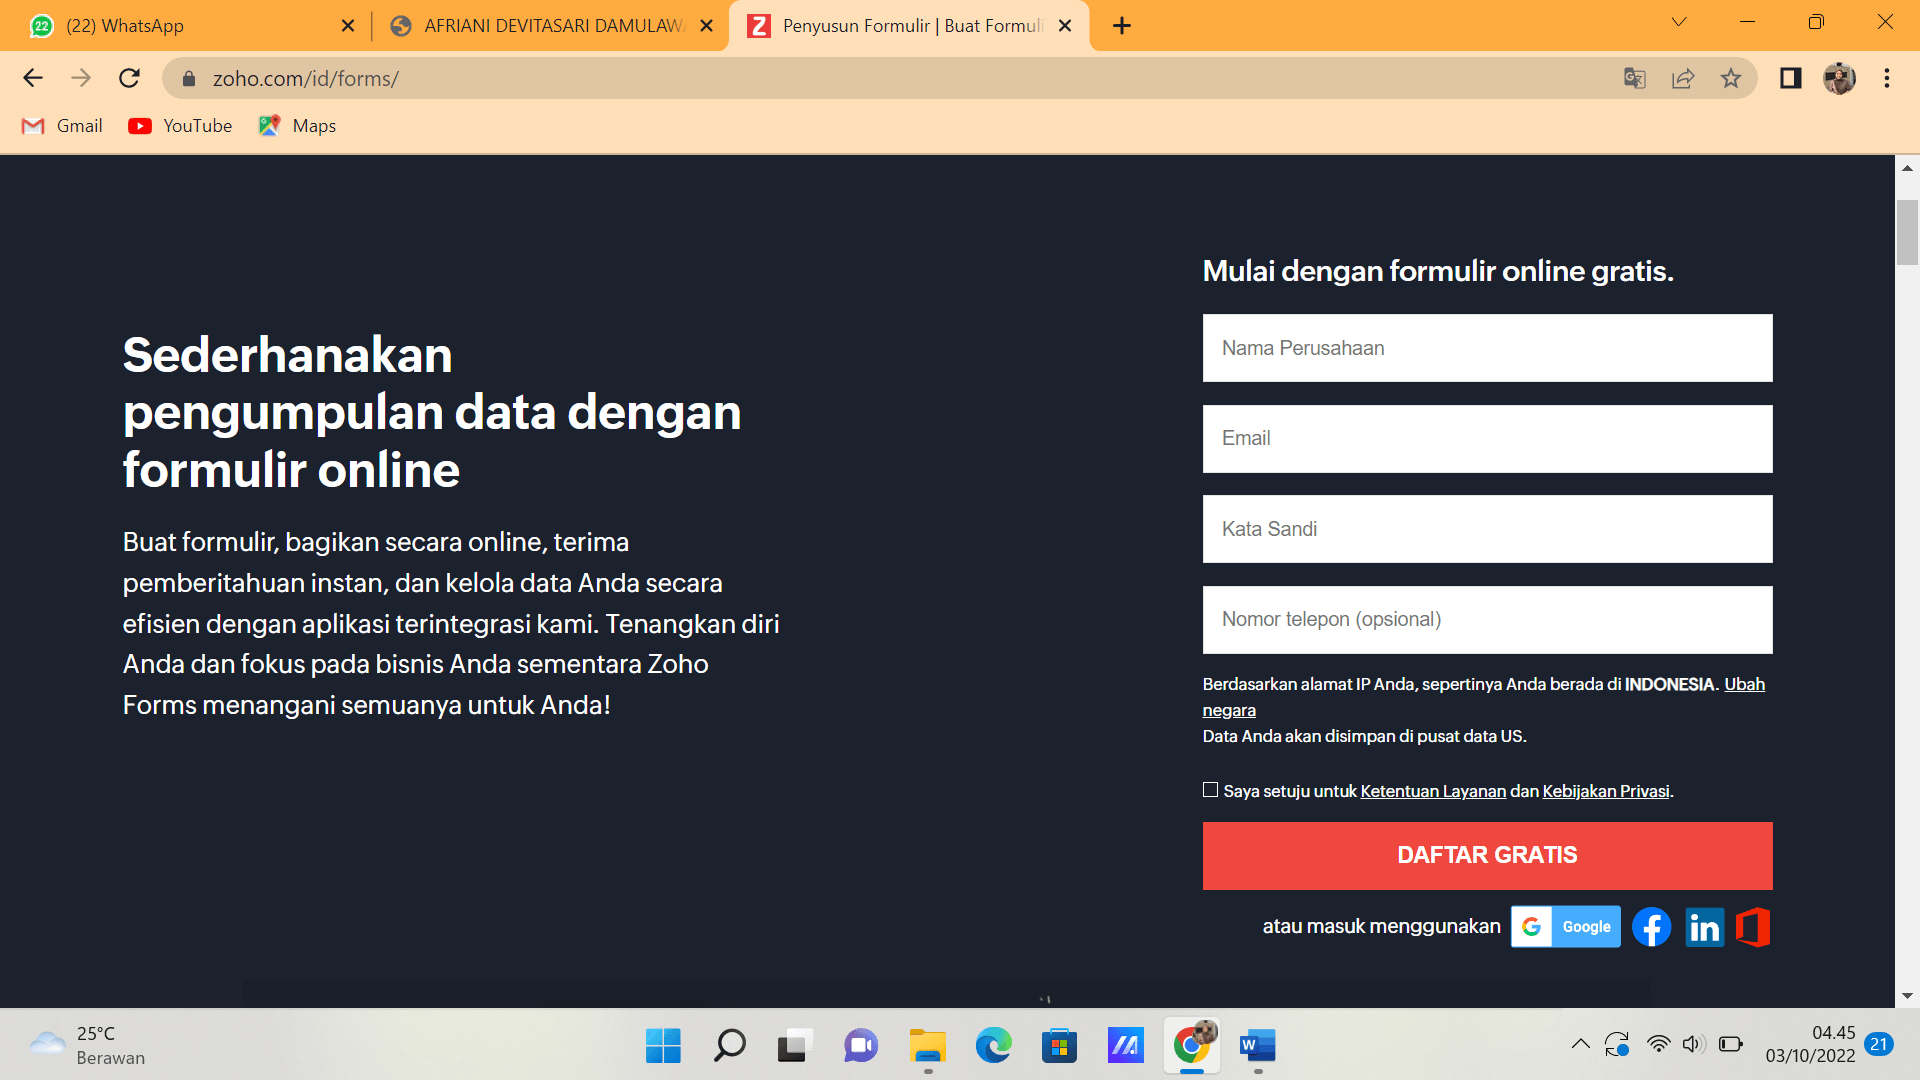Open the battery status icon
The image size is (1920, 1080).
point(1731,1044)
